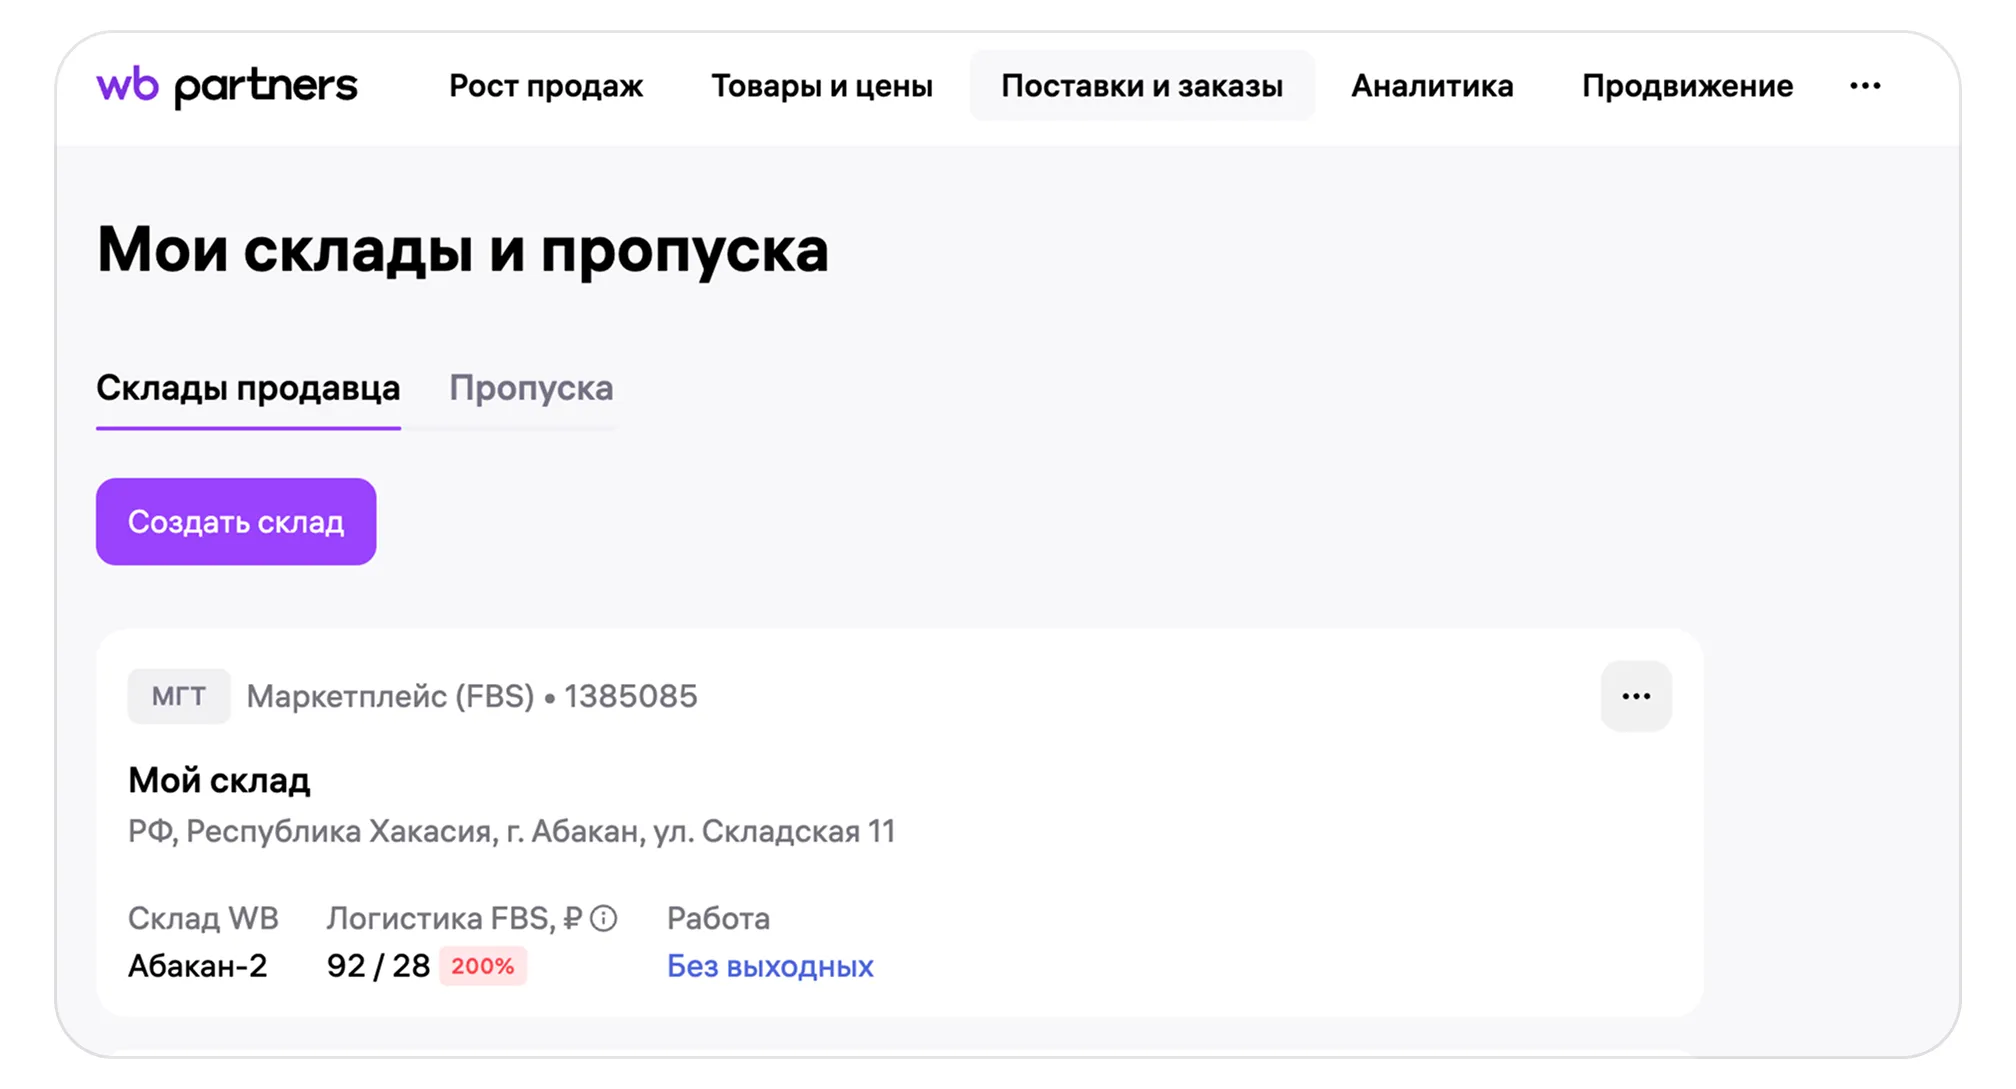Image resolution: width=2016 pixels, height=1089 pixels.
Task: Open the warehouse card three-dots options
Action: click(1636, 696)
